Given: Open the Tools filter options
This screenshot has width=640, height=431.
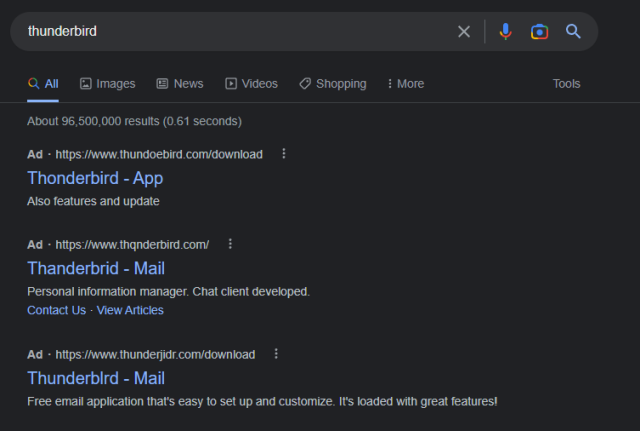Looking at the screenshot, I should click(566, 84).
